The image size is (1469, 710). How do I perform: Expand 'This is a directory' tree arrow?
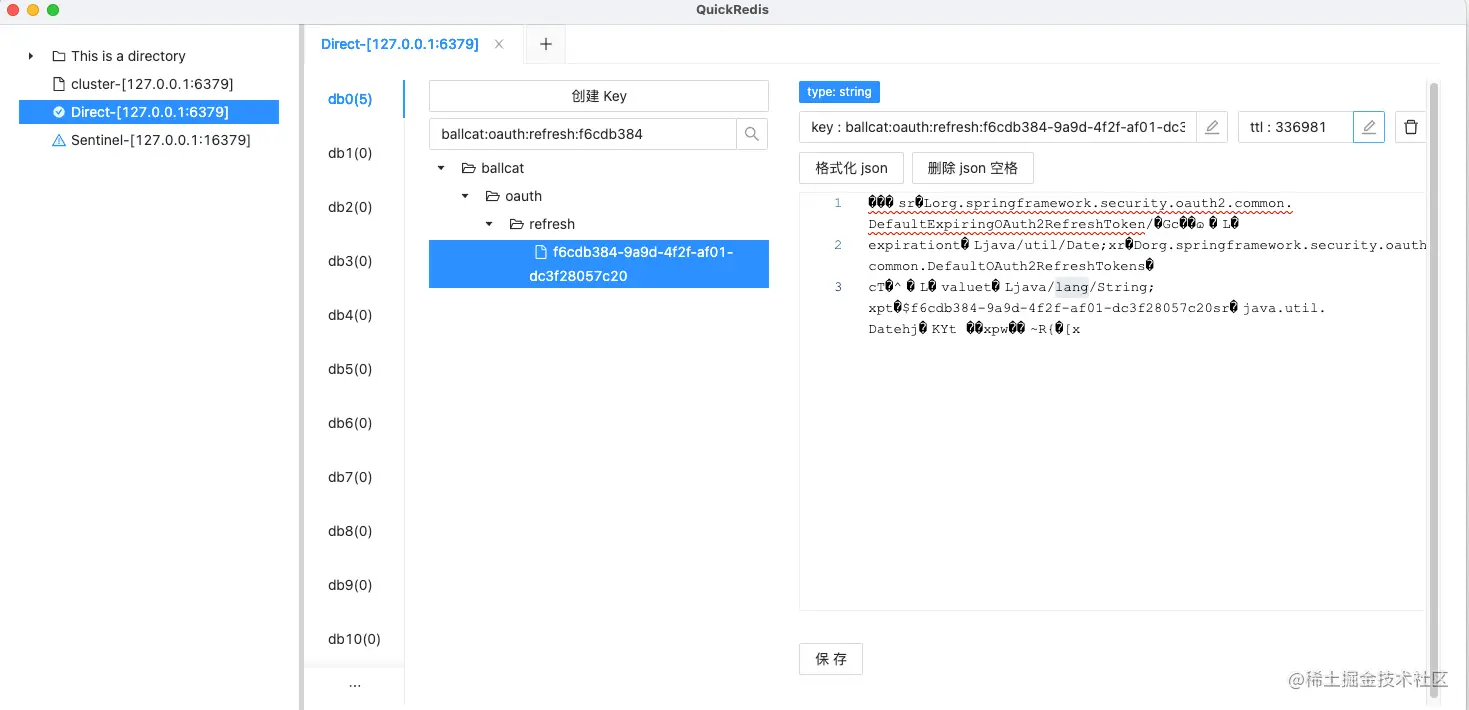(31, 56)
